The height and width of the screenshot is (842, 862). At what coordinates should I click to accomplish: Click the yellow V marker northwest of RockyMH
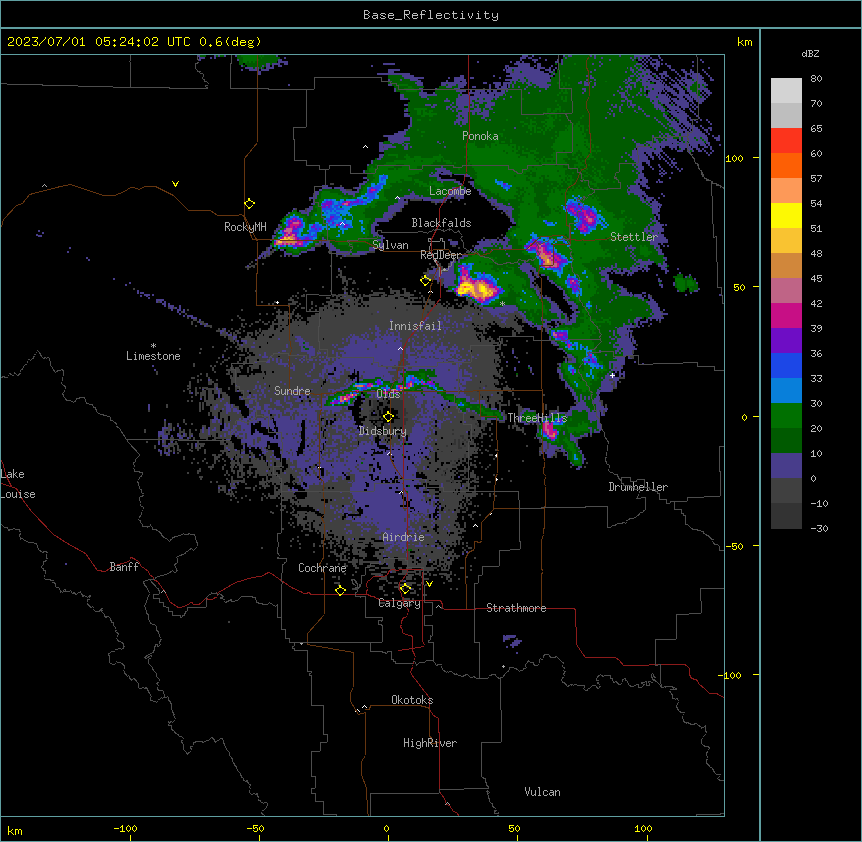175,184
